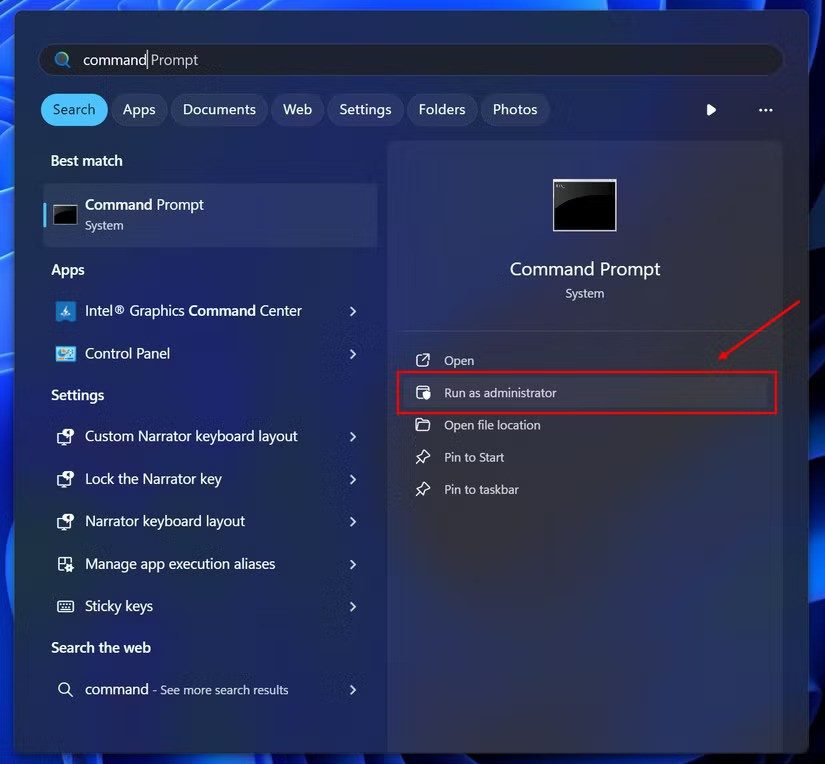Switch to the Photos filter tab
This screenshot has height=764, width=825.
pos(515,109)
